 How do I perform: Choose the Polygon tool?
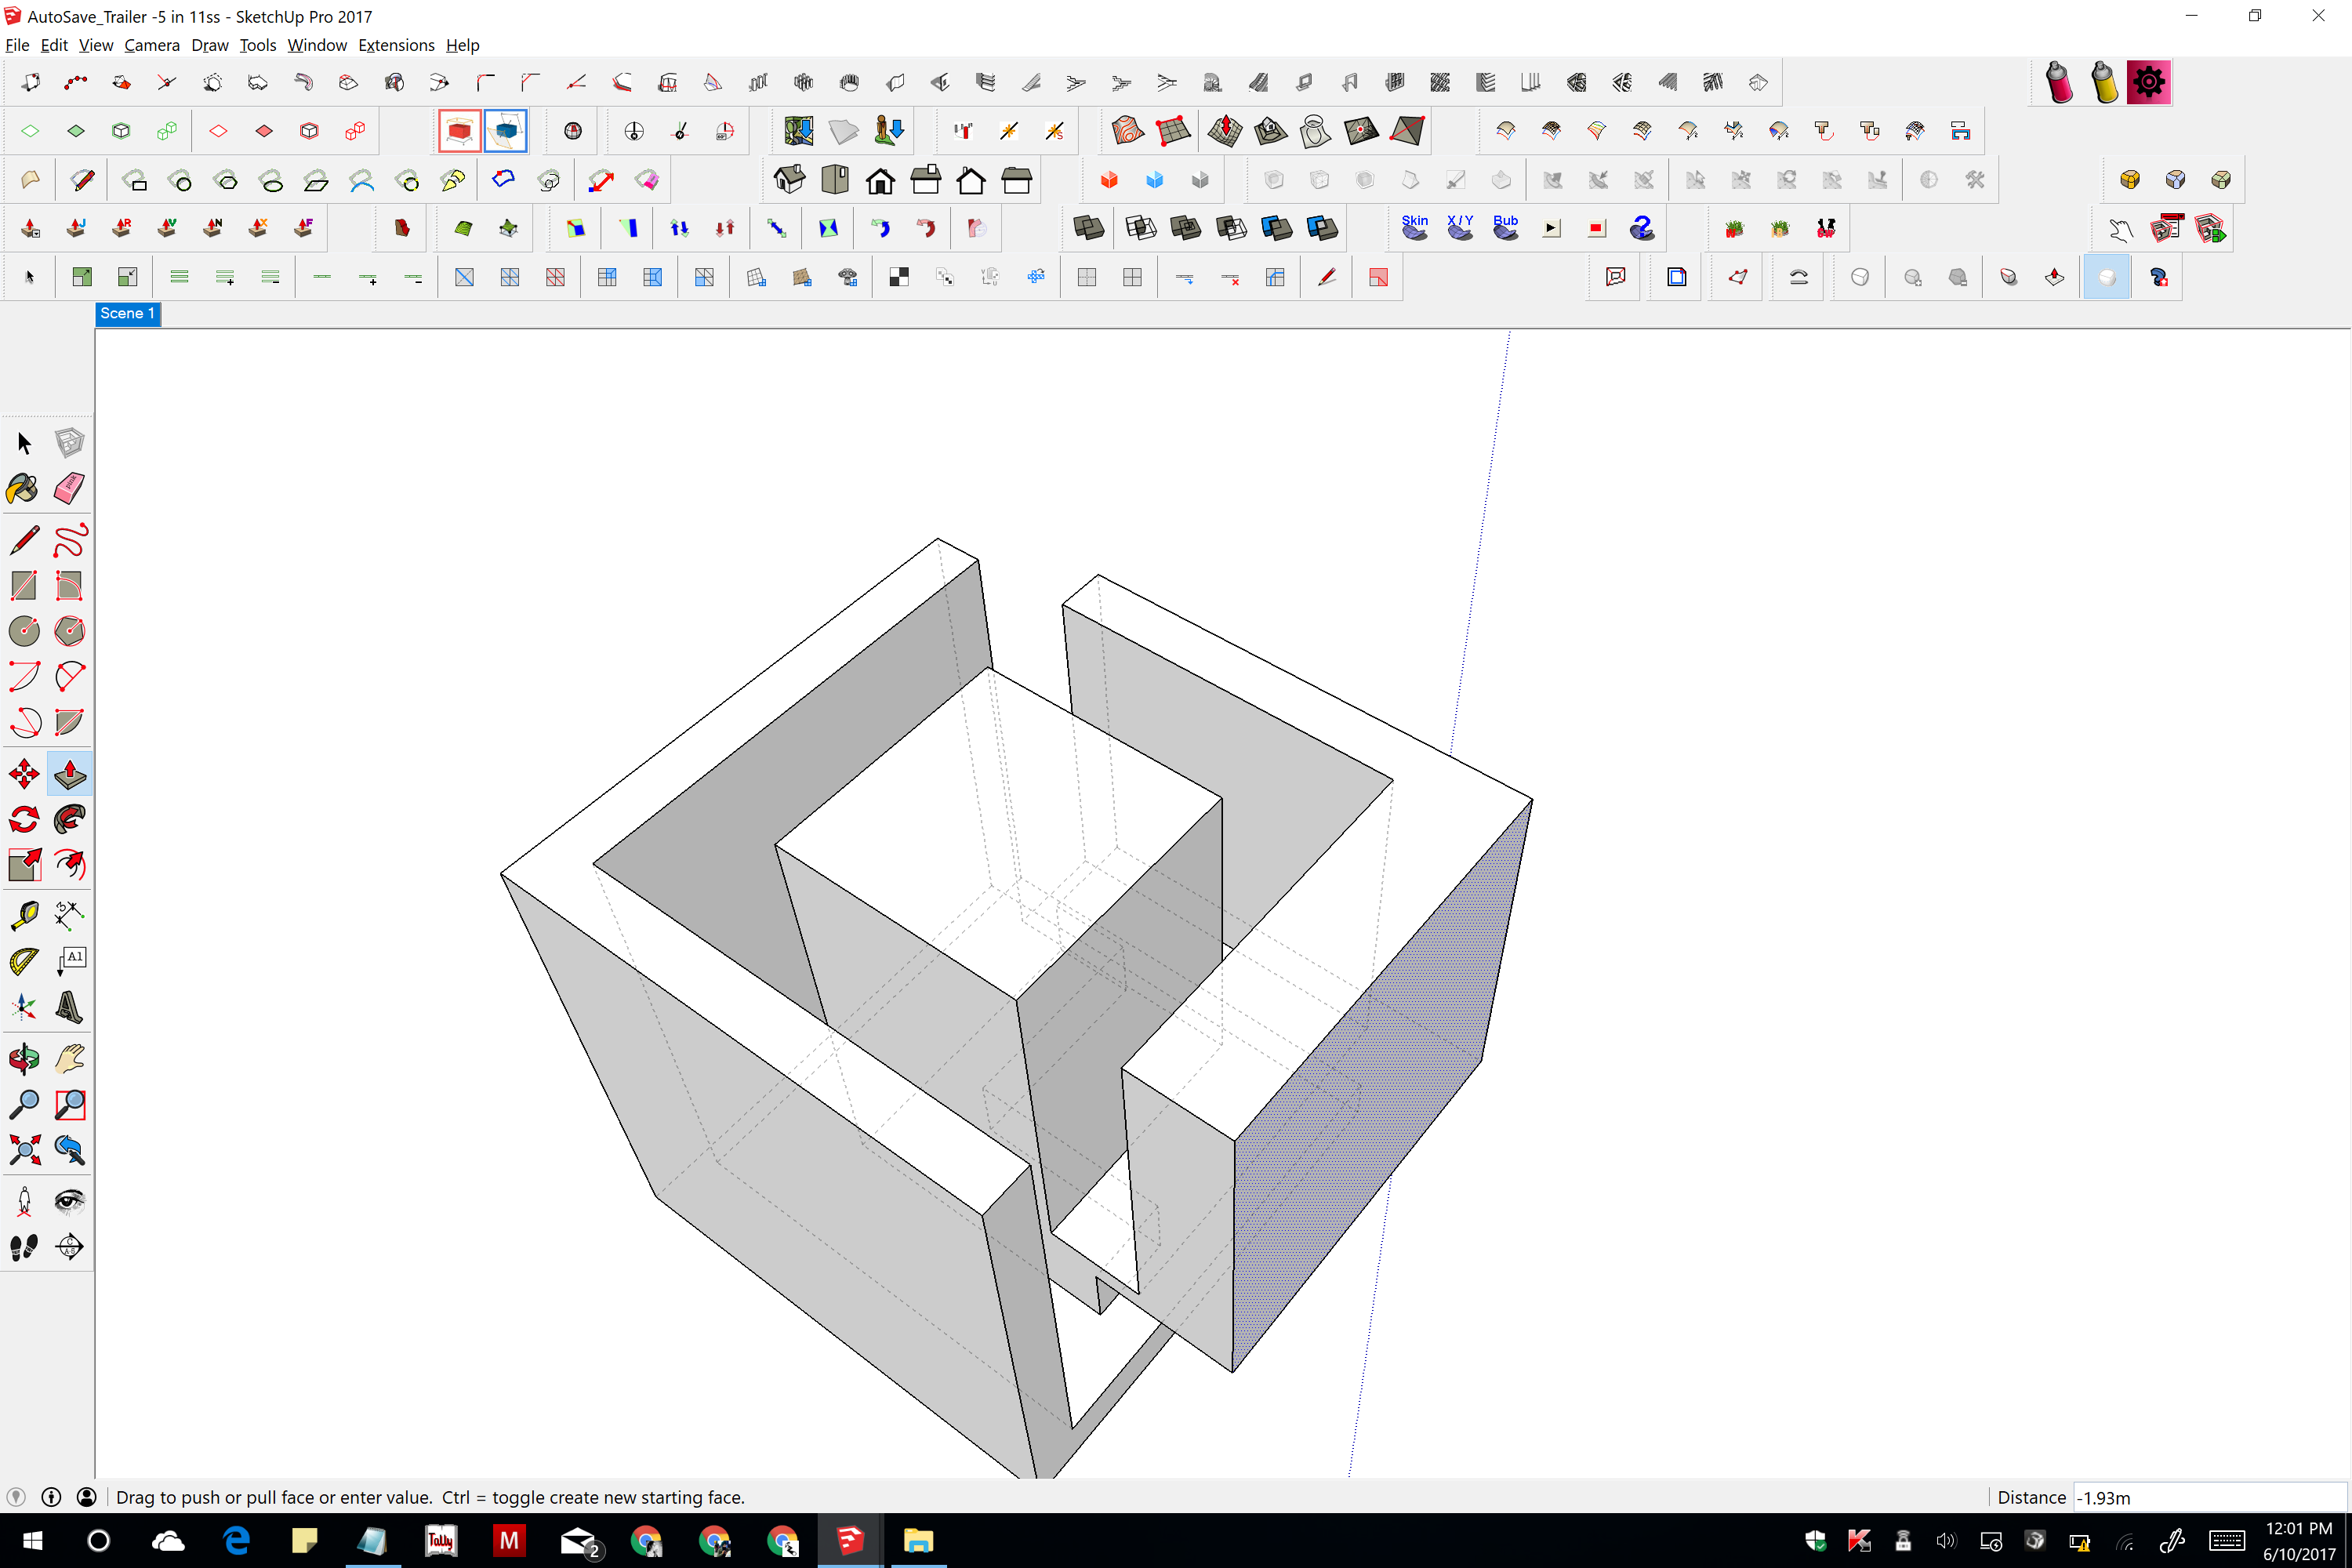(69, 630)
